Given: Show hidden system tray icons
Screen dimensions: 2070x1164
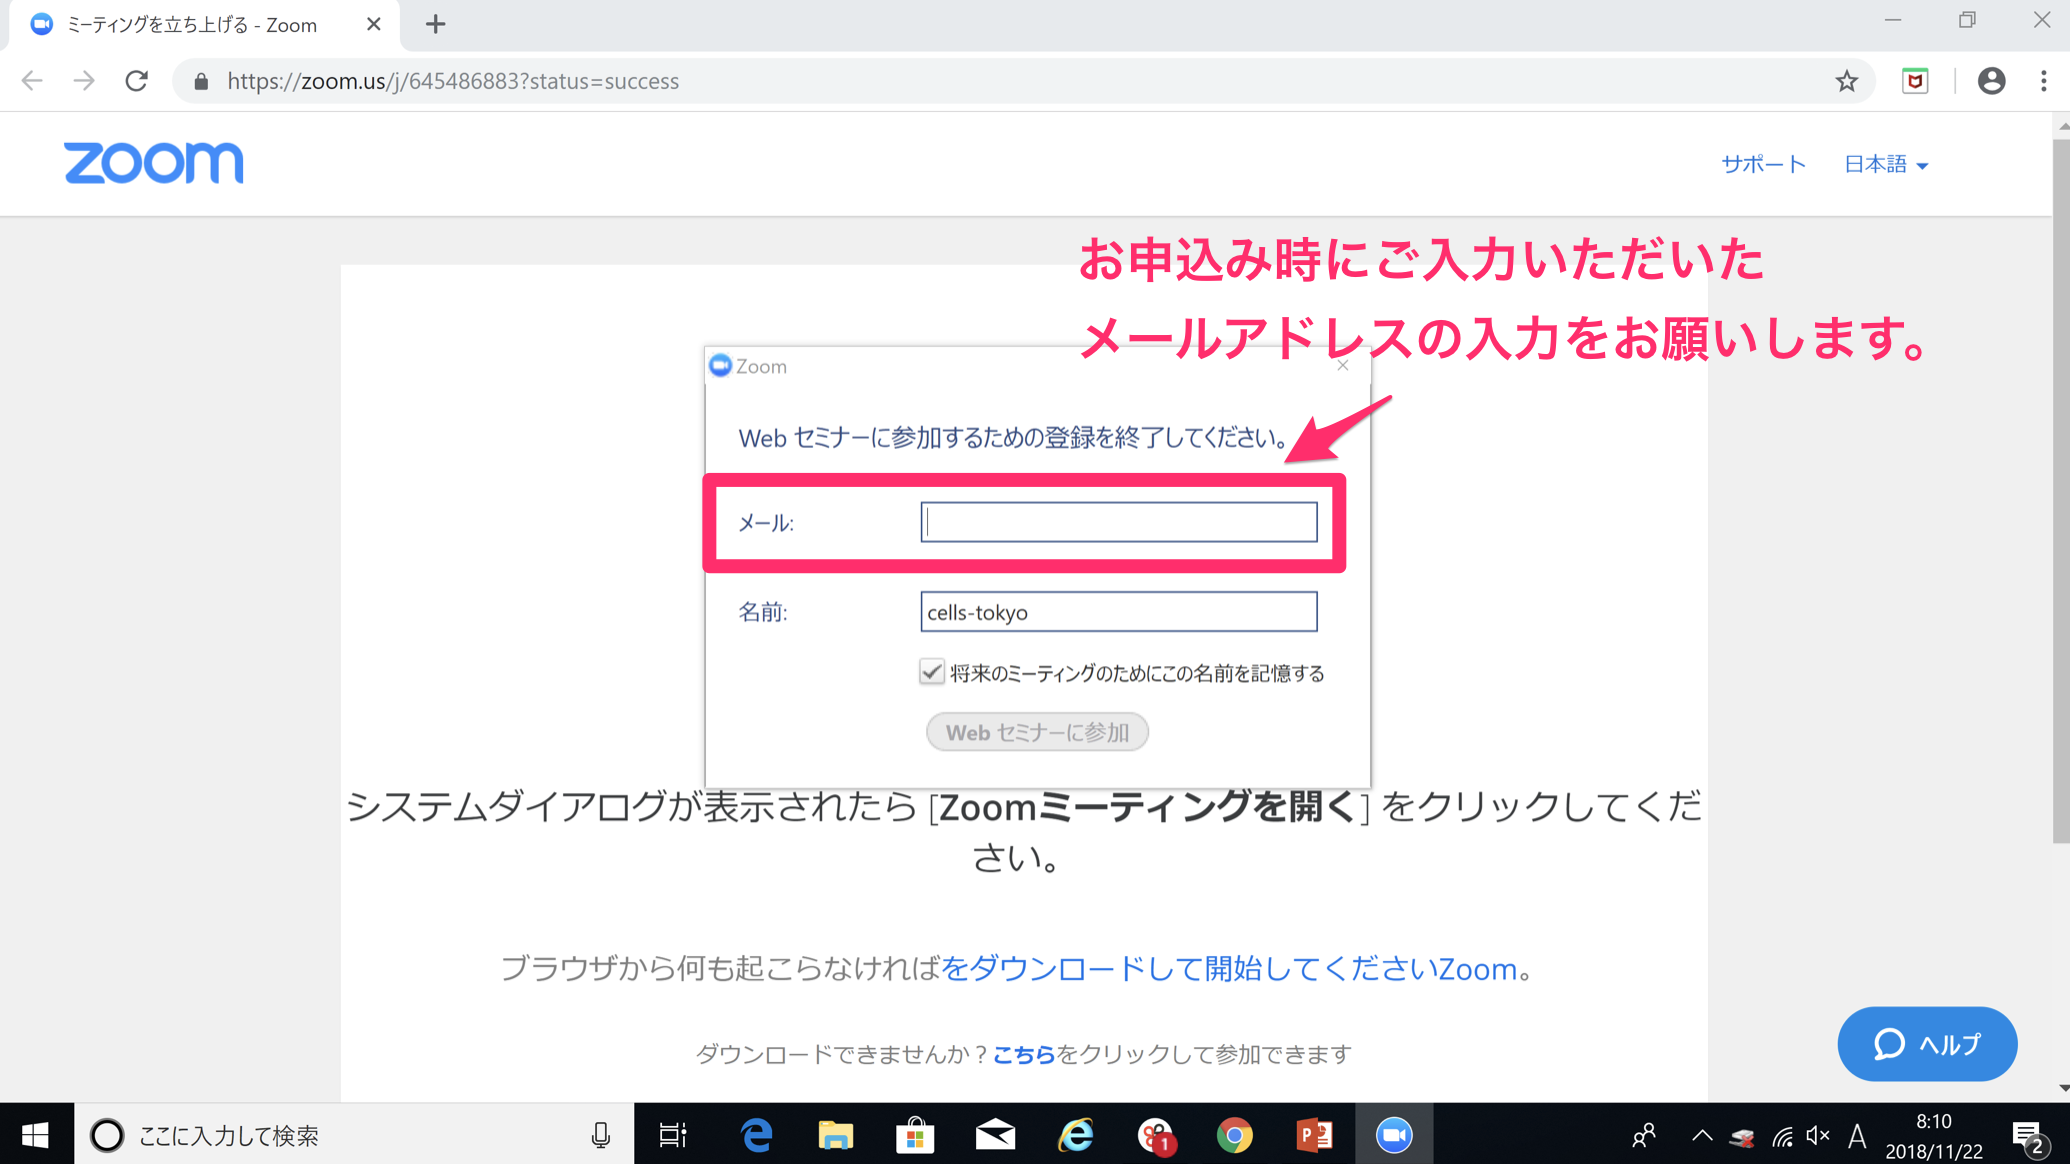Looking at the screenshot, I should pyautogui.click(x=1702, y=1135).
